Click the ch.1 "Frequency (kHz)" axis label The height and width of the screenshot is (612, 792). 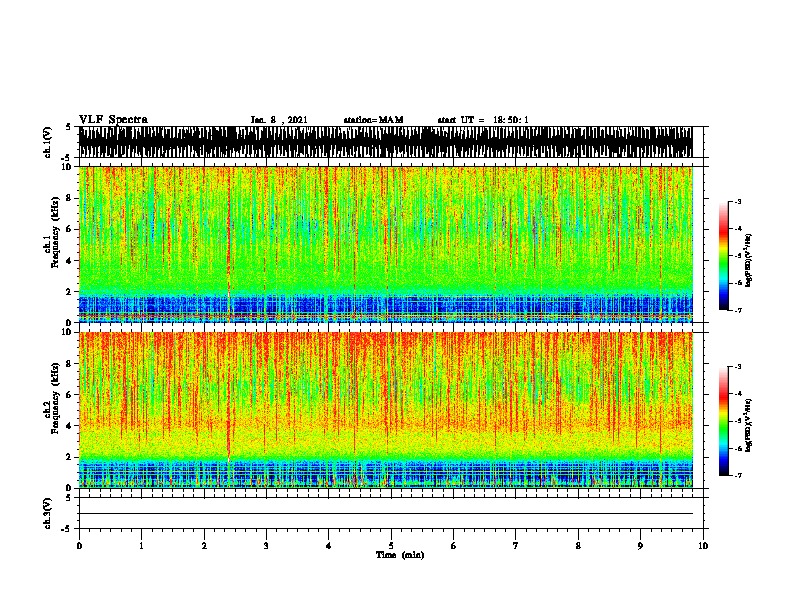[55, 232]
